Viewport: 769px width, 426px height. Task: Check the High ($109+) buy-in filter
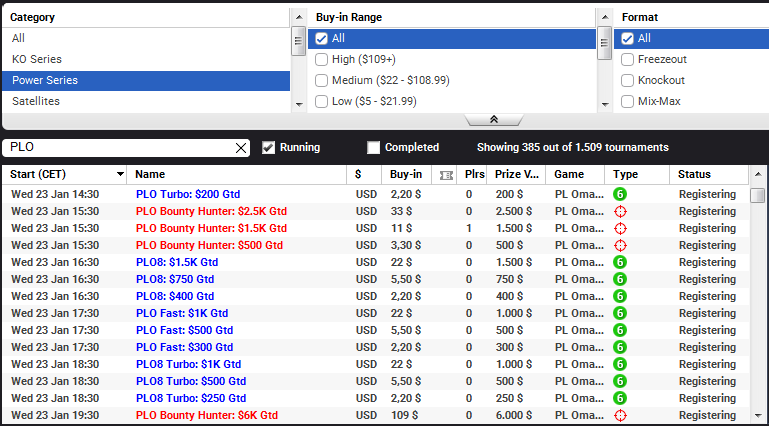322,59
